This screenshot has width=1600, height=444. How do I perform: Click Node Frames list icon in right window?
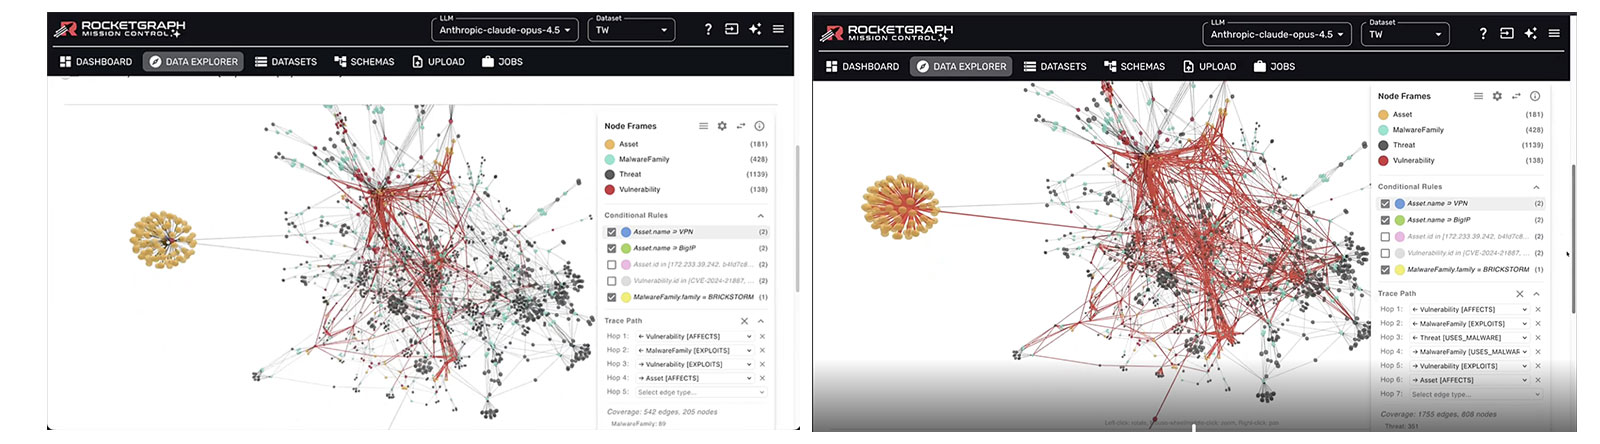(1478, 96)
